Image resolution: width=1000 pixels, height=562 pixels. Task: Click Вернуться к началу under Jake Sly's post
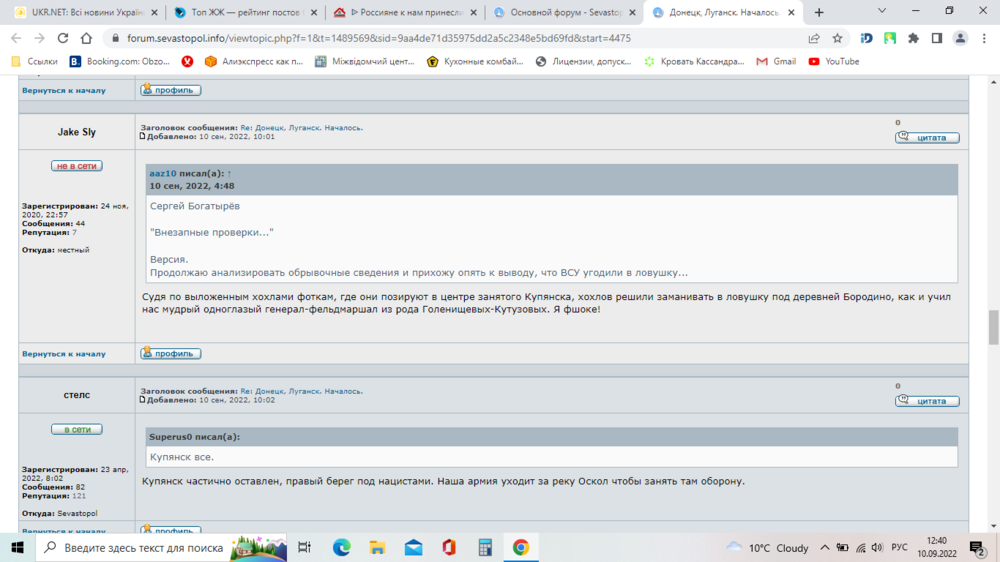click(64, 354)
